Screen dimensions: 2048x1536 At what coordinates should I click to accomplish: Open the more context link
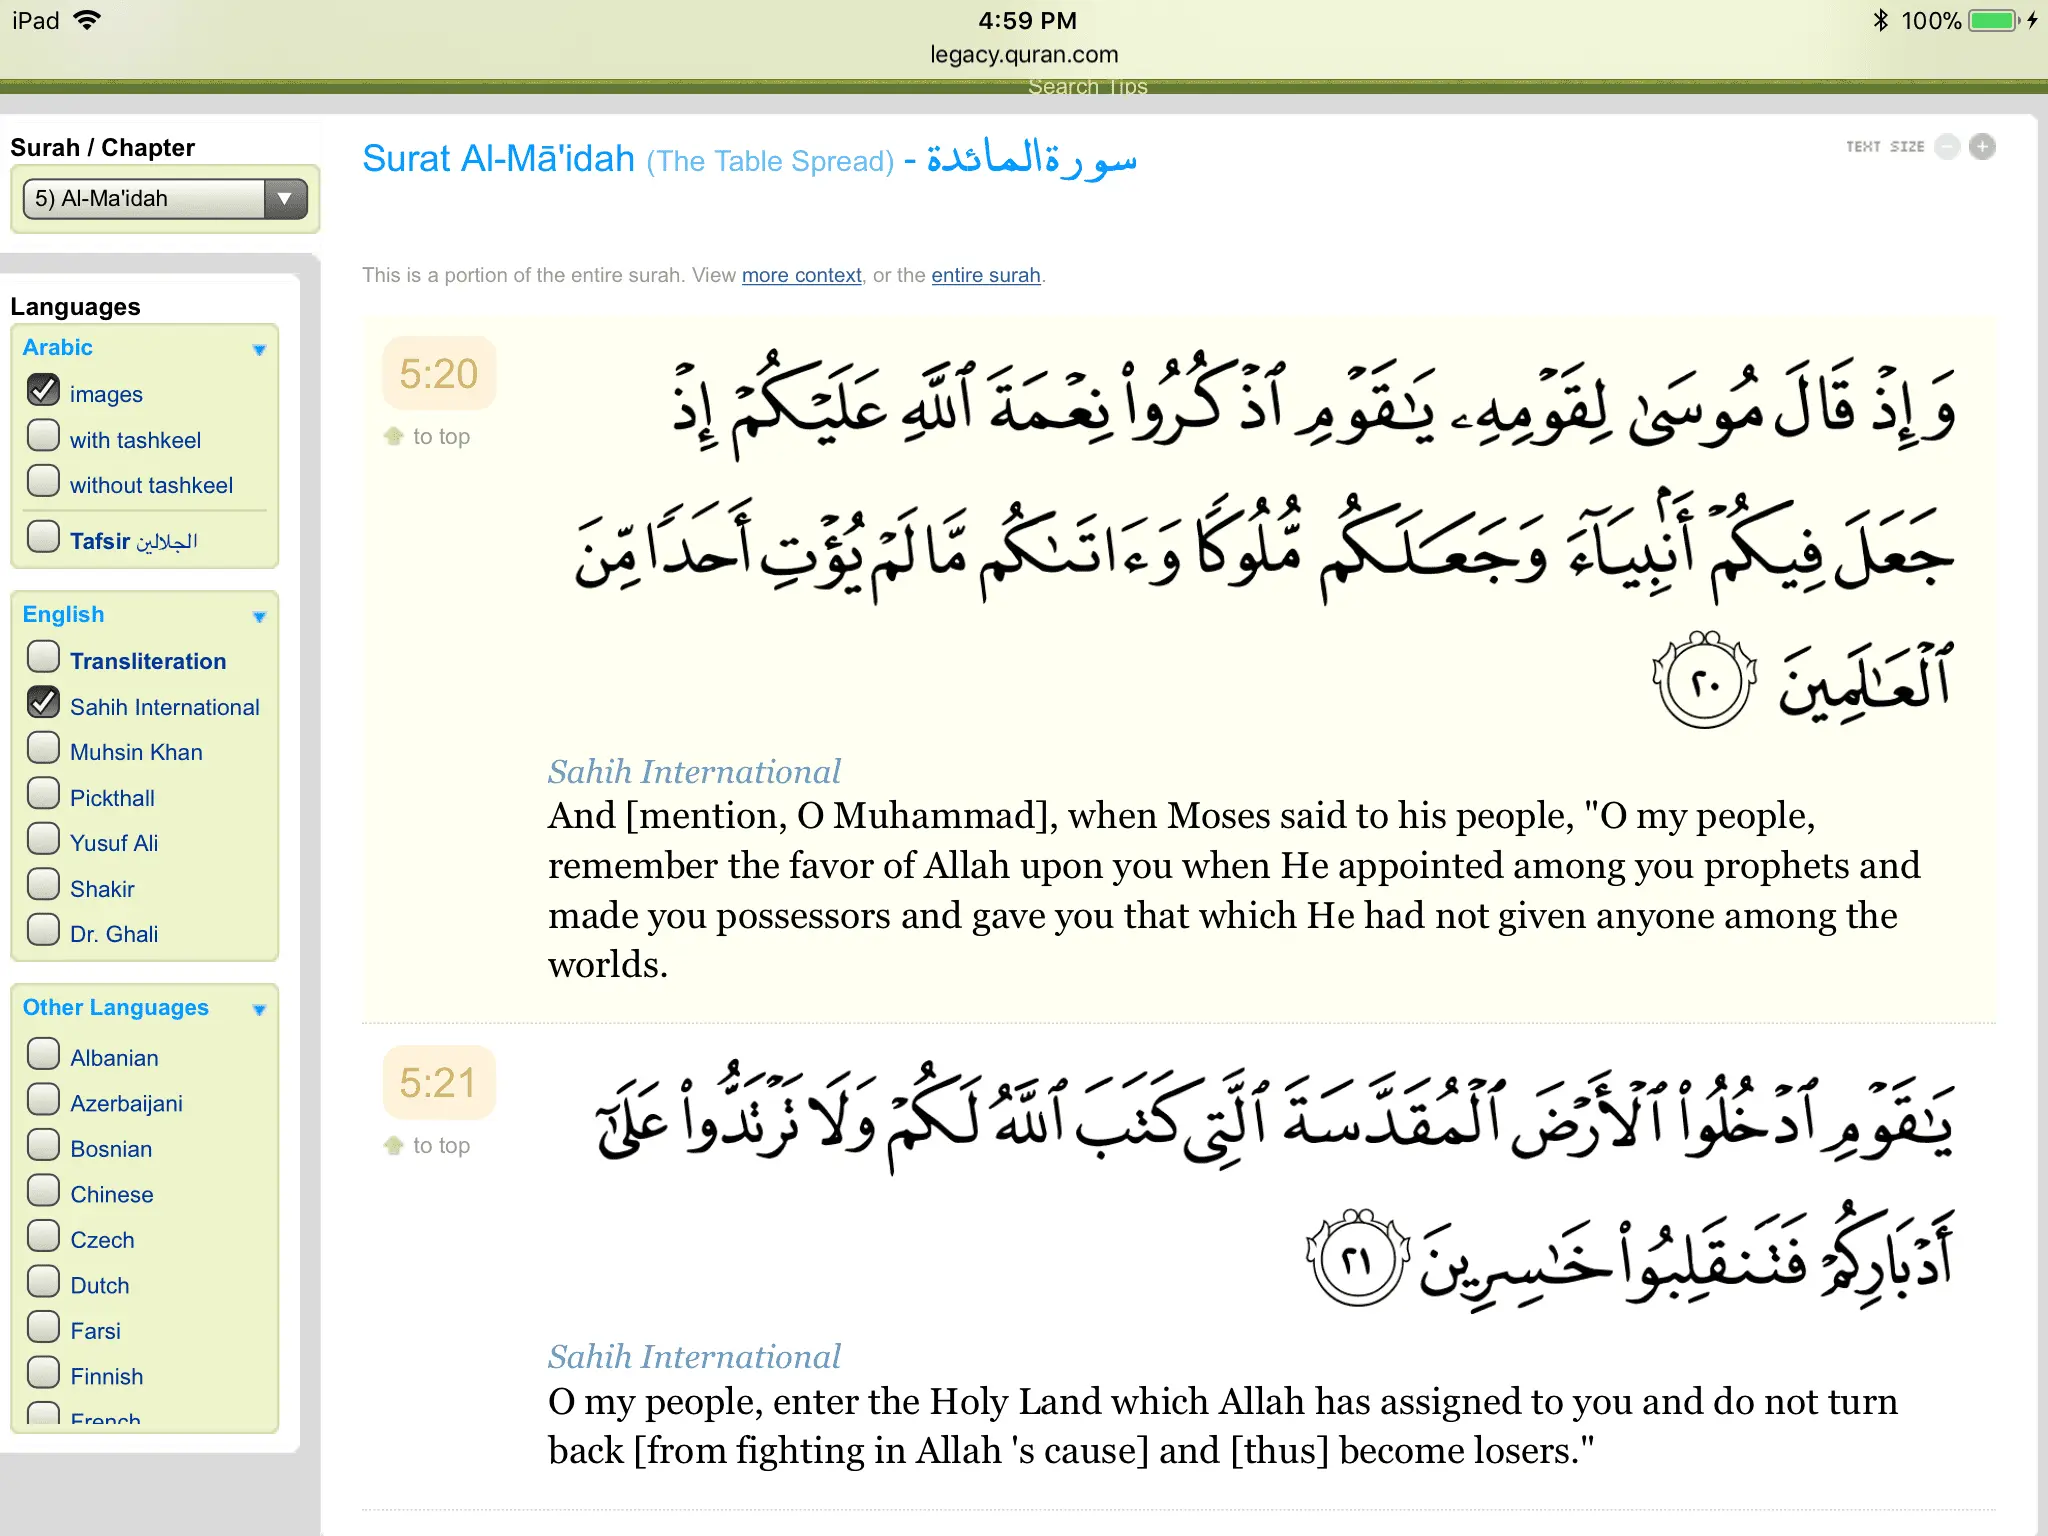(x=801, y=275)
